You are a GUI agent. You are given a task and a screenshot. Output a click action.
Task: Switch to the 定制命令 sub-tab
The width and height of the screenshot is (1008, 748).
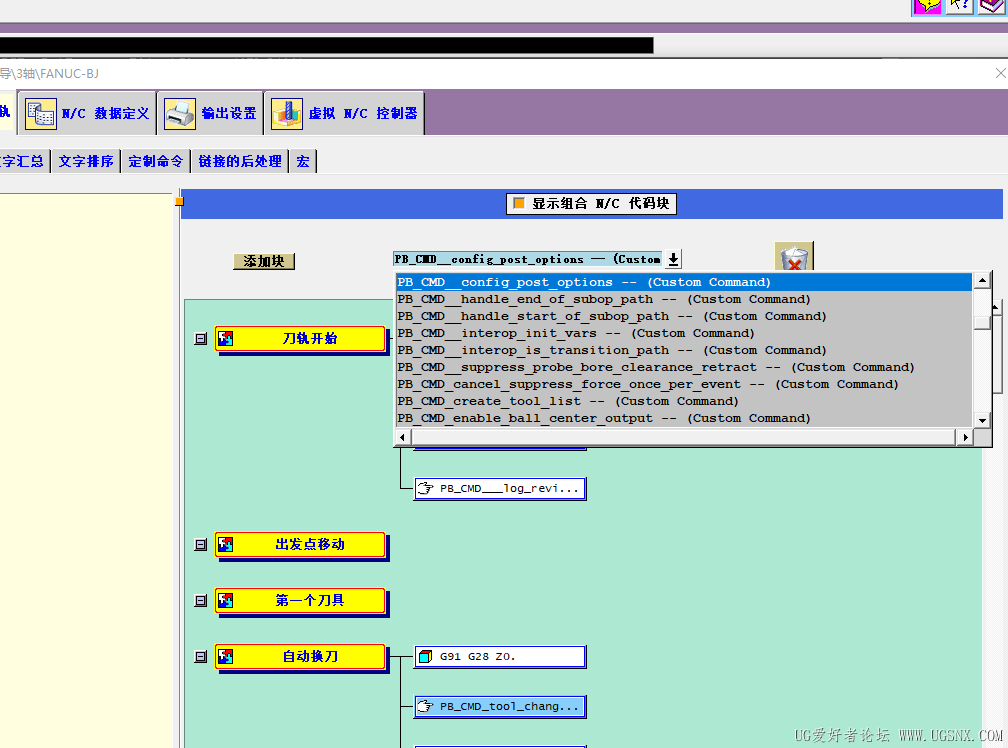[156, 161]
